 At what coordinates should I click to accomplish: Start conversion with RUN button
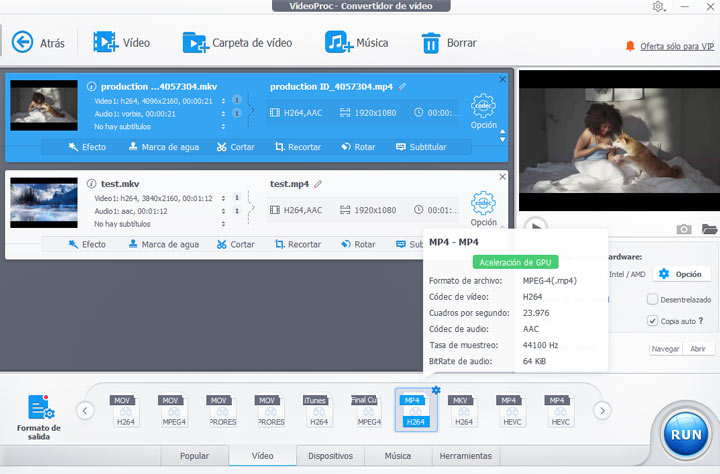[686, 434]
